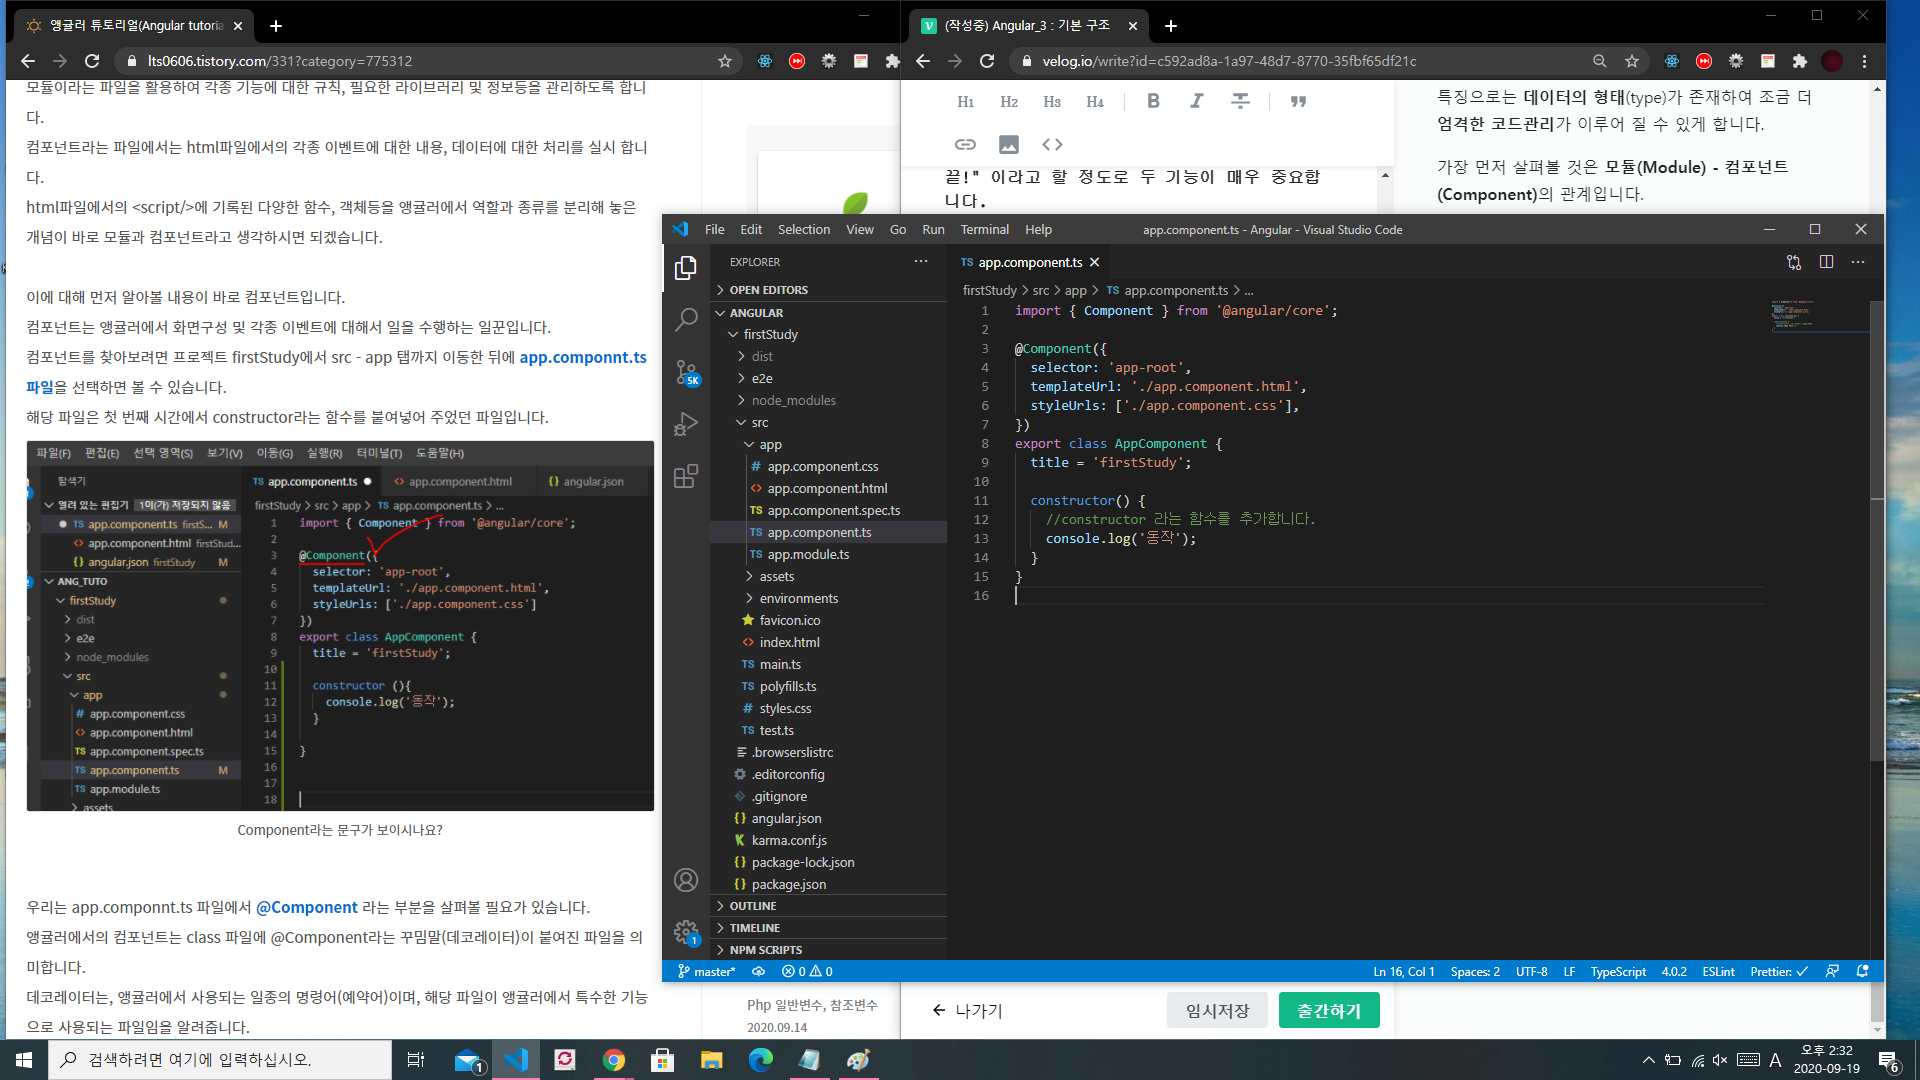Expand dist folder

point(829,356)
